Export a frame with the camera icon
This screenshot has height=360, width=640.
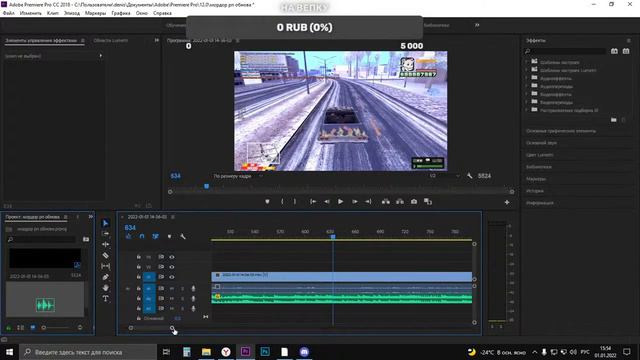pos(414,202)
